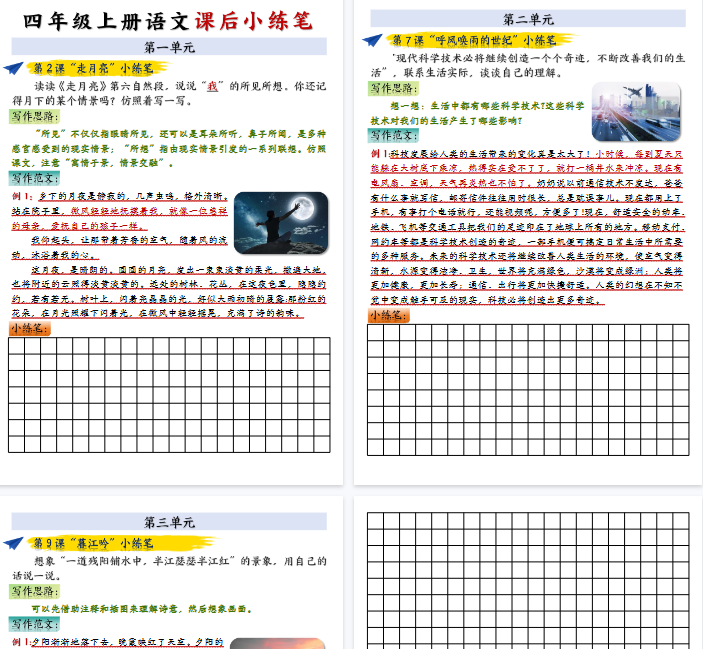Viewport: 703px width, 649px height.
Task: Click the 第二单元 section header bar
Action: [x=528, y=18]
